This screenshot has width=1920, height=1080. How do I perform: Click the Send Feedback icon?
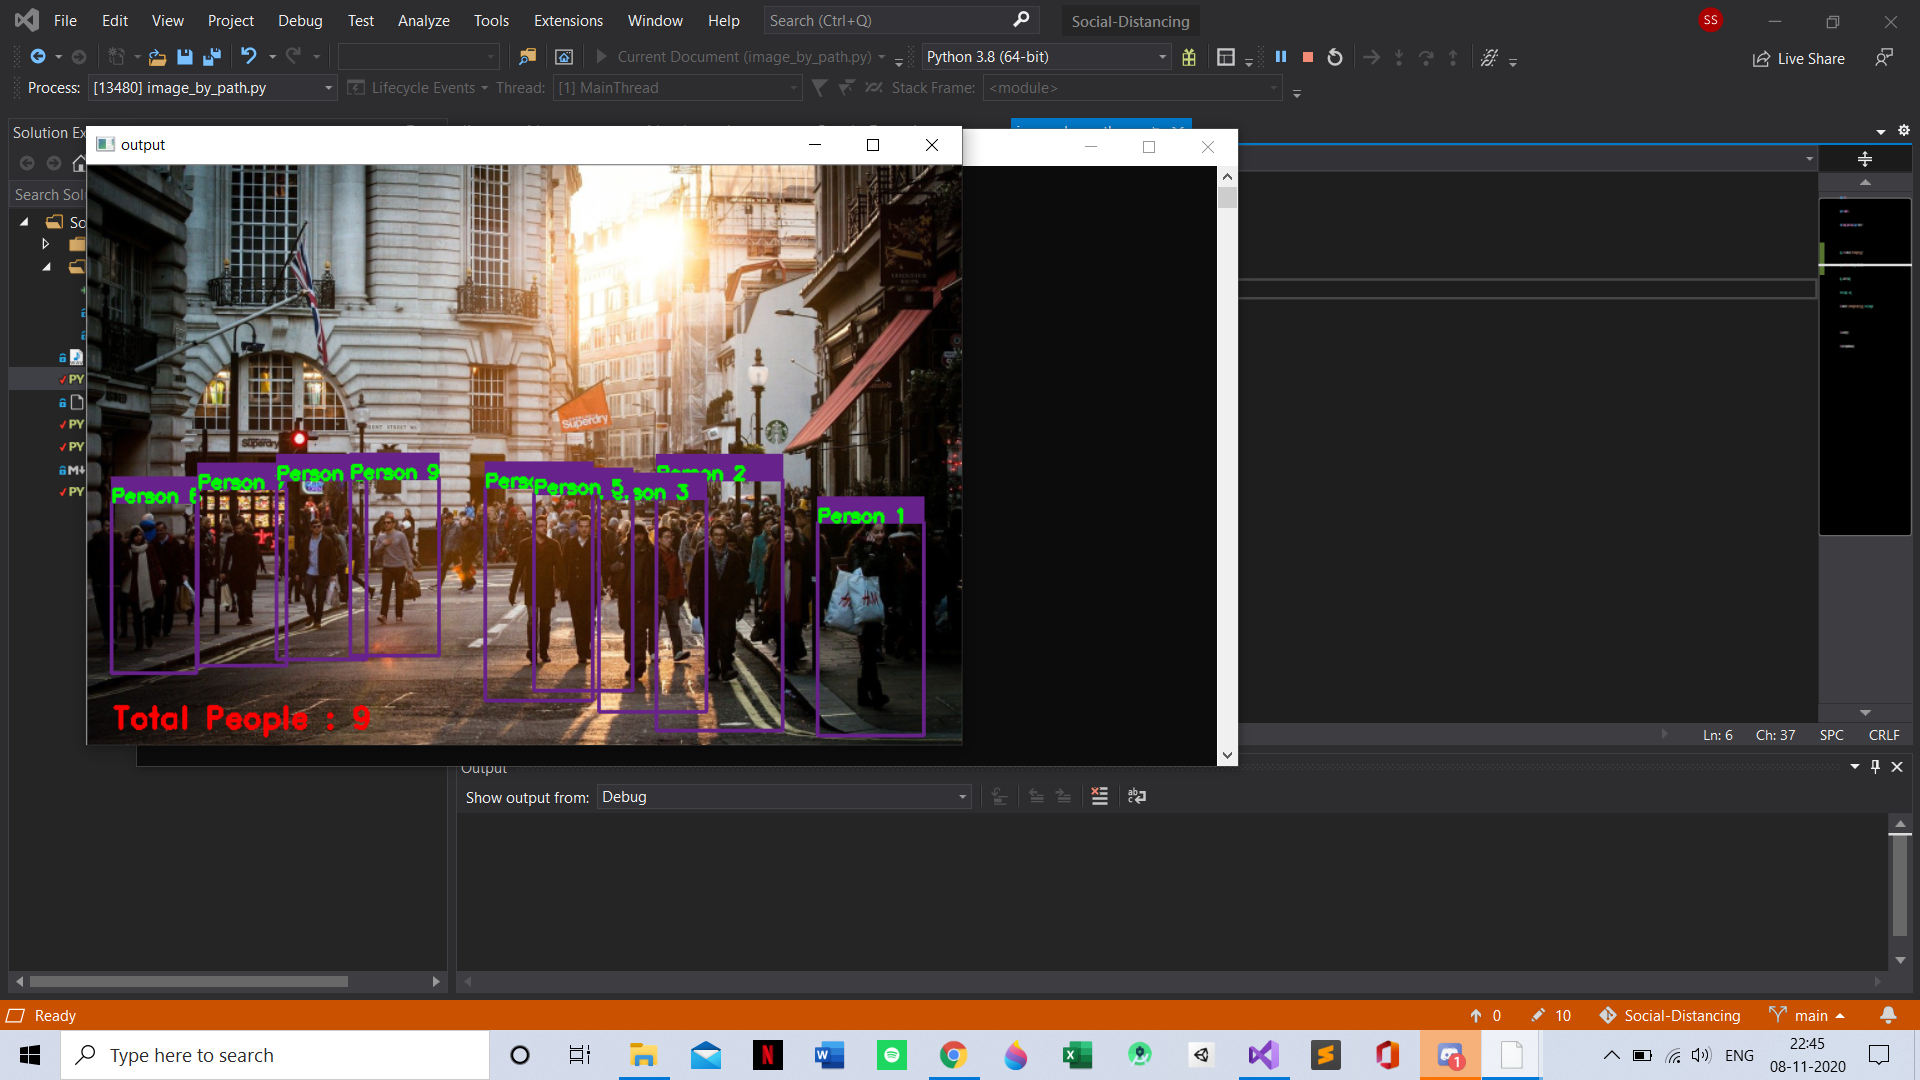[x=1884, y=57]
